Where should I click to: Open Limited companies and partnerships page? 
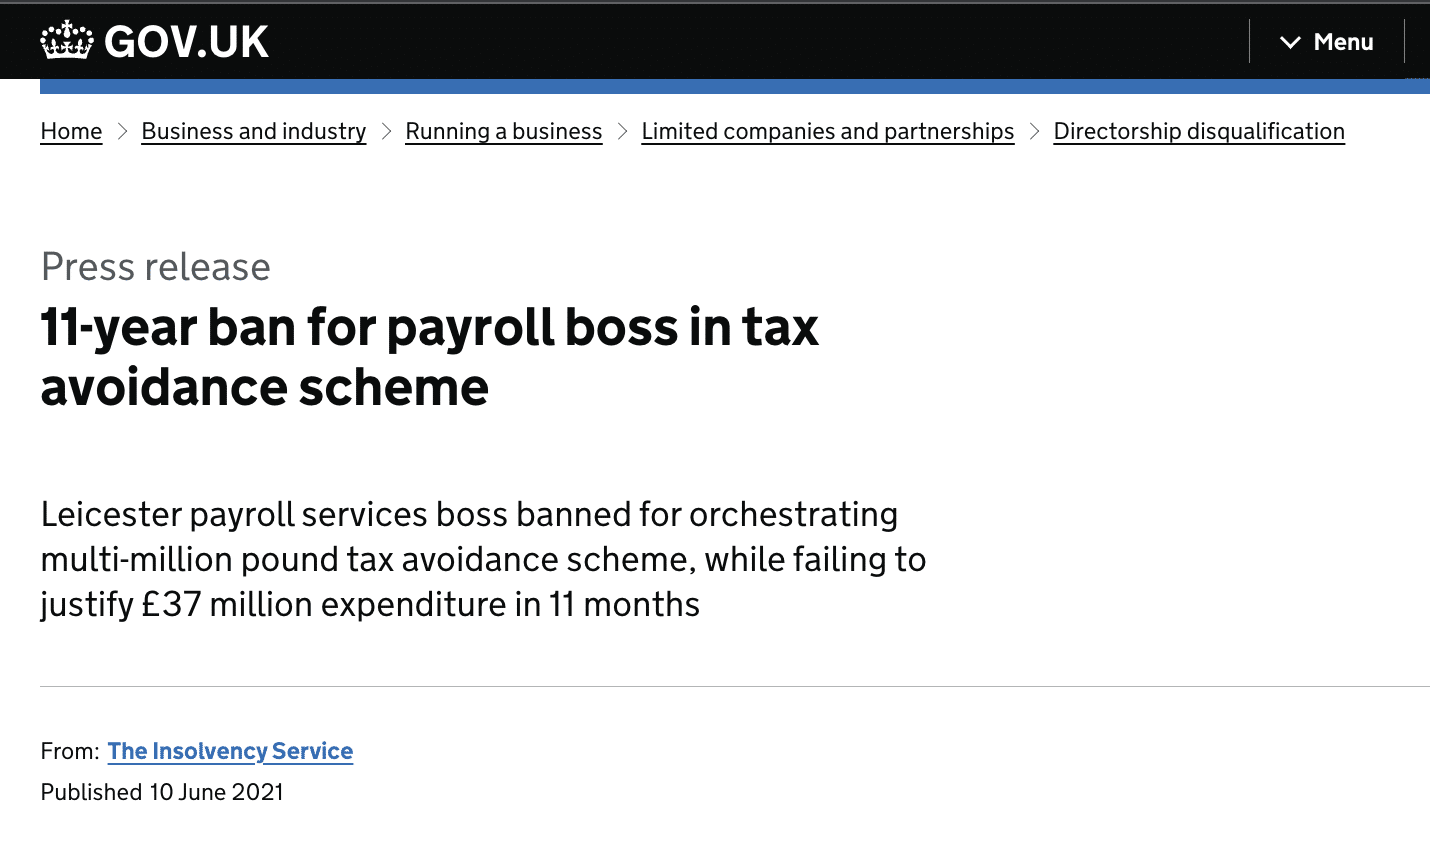point(827,131)
